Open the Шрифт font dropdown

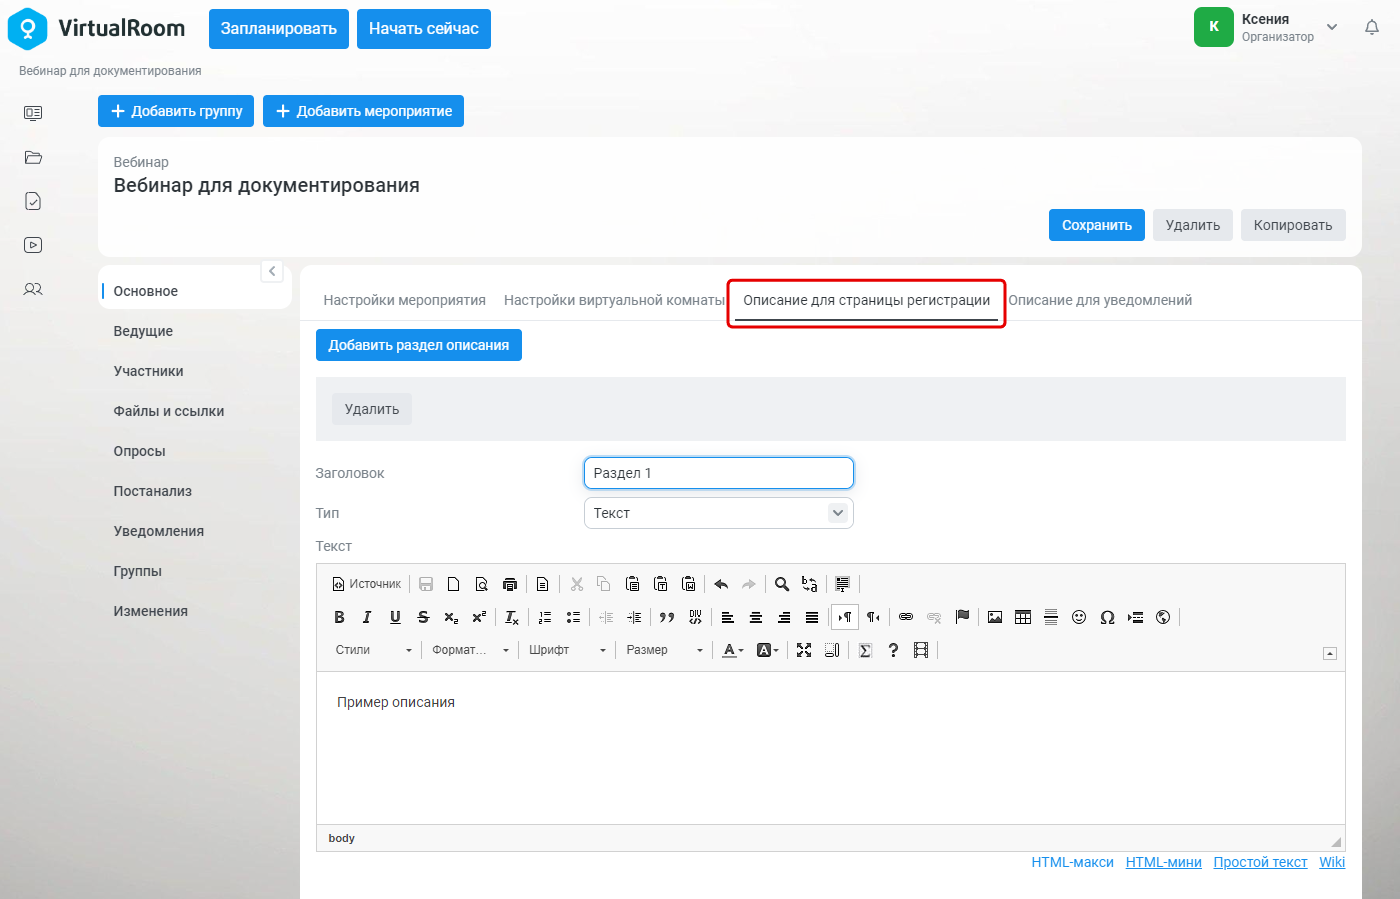(x=568, y=650)
